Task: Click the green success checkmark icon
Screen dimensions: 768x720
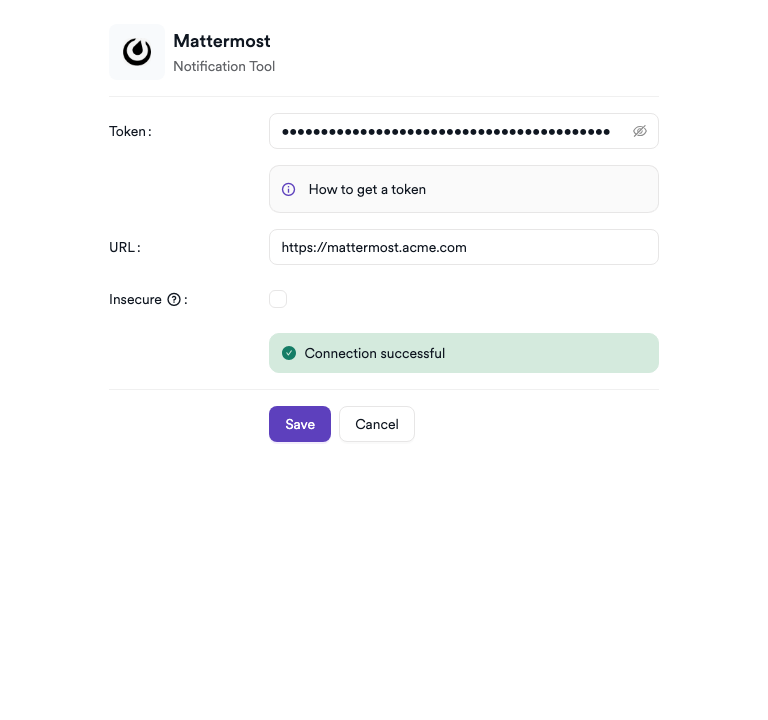Action: click(289, 353)
